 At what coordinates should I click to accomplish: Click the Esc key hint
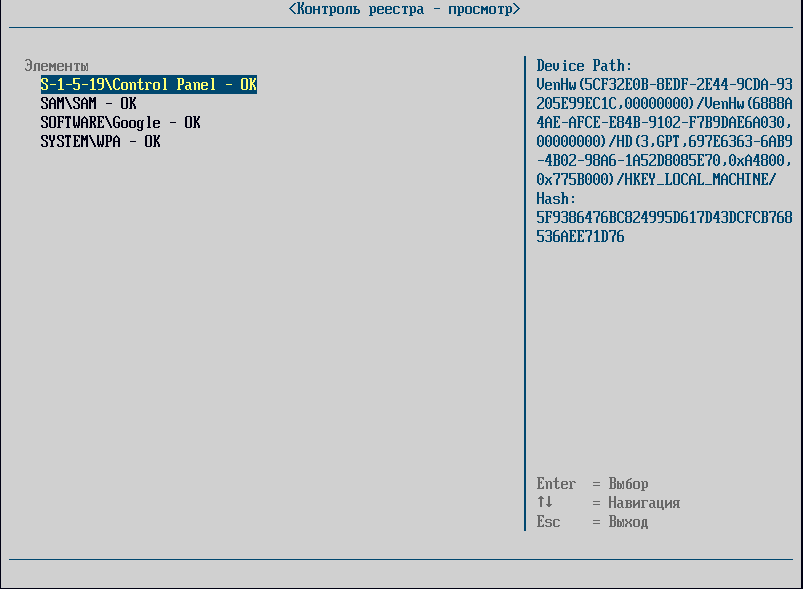pos(548,522)
